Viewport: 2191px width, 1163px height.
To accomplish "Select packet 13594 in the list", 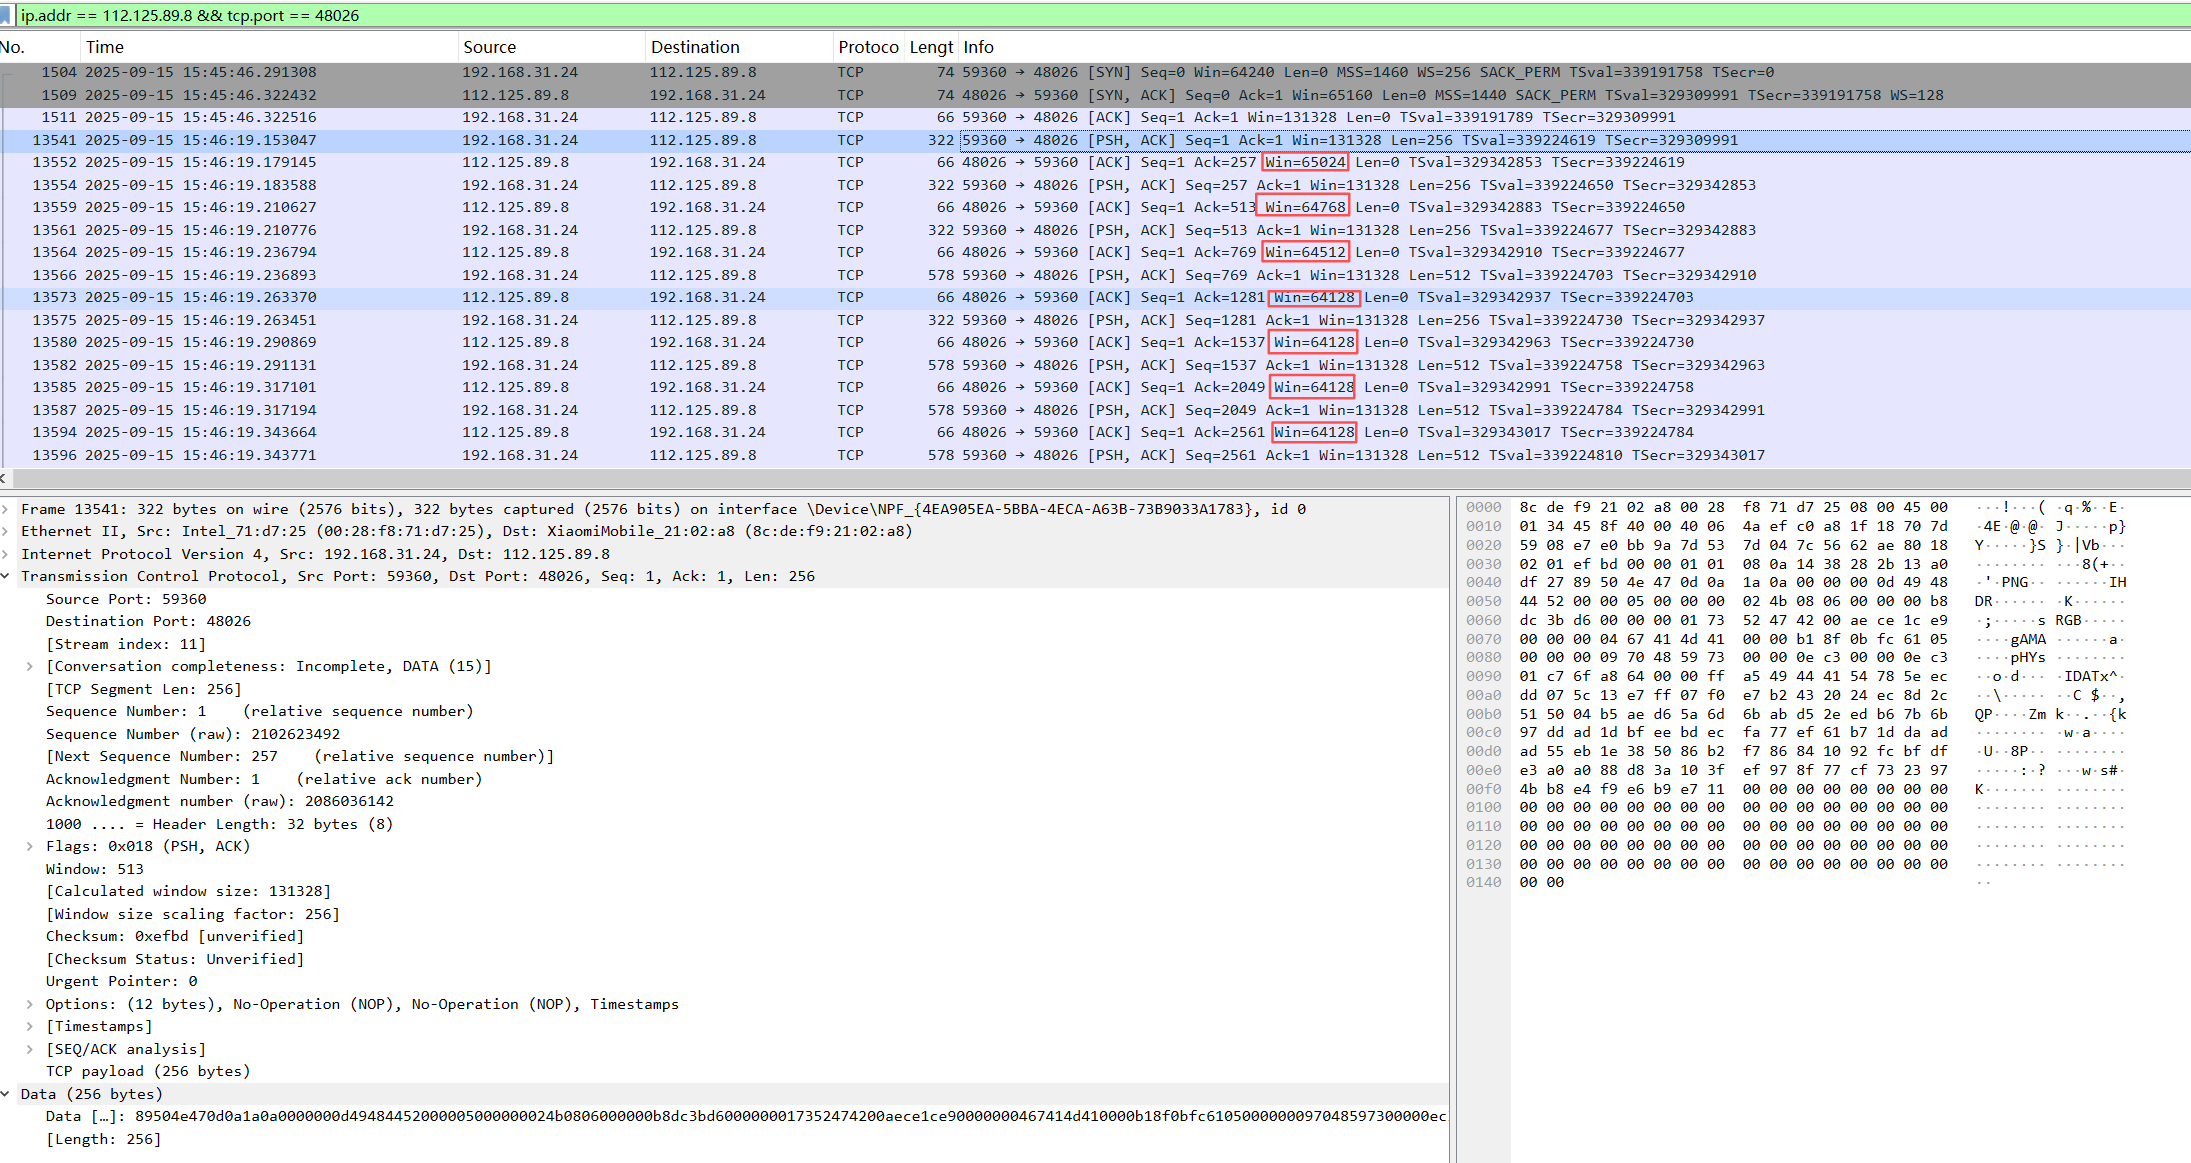I will click(1095, 432).
